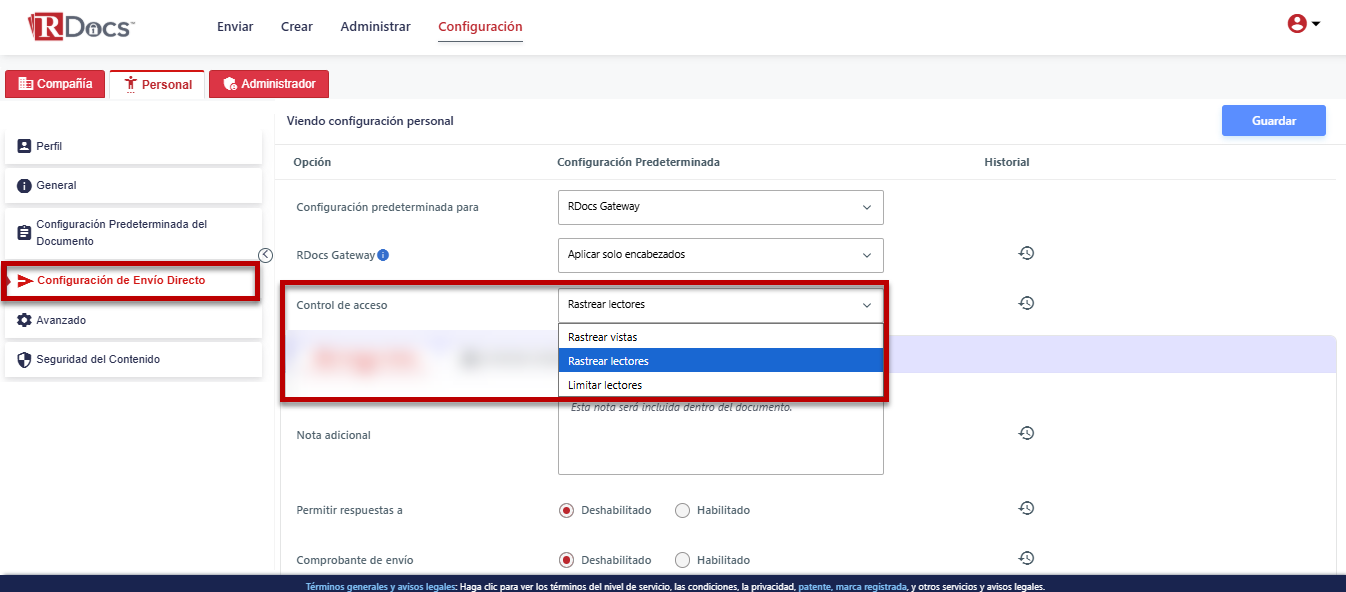Select Deshabilitado for Permitir respuestas a
Screen dimensions: 1346x592
pos(567,510)
